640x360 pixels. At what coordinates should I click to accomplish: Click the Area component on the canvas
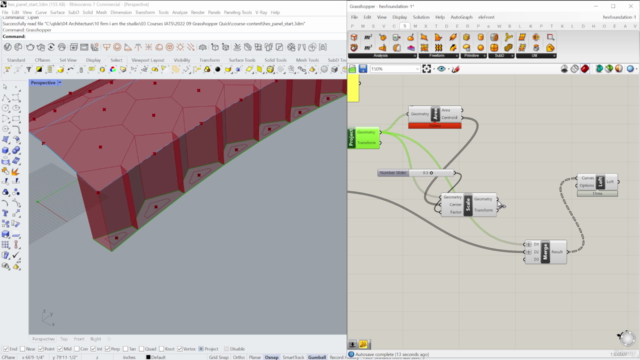(435, 114)
